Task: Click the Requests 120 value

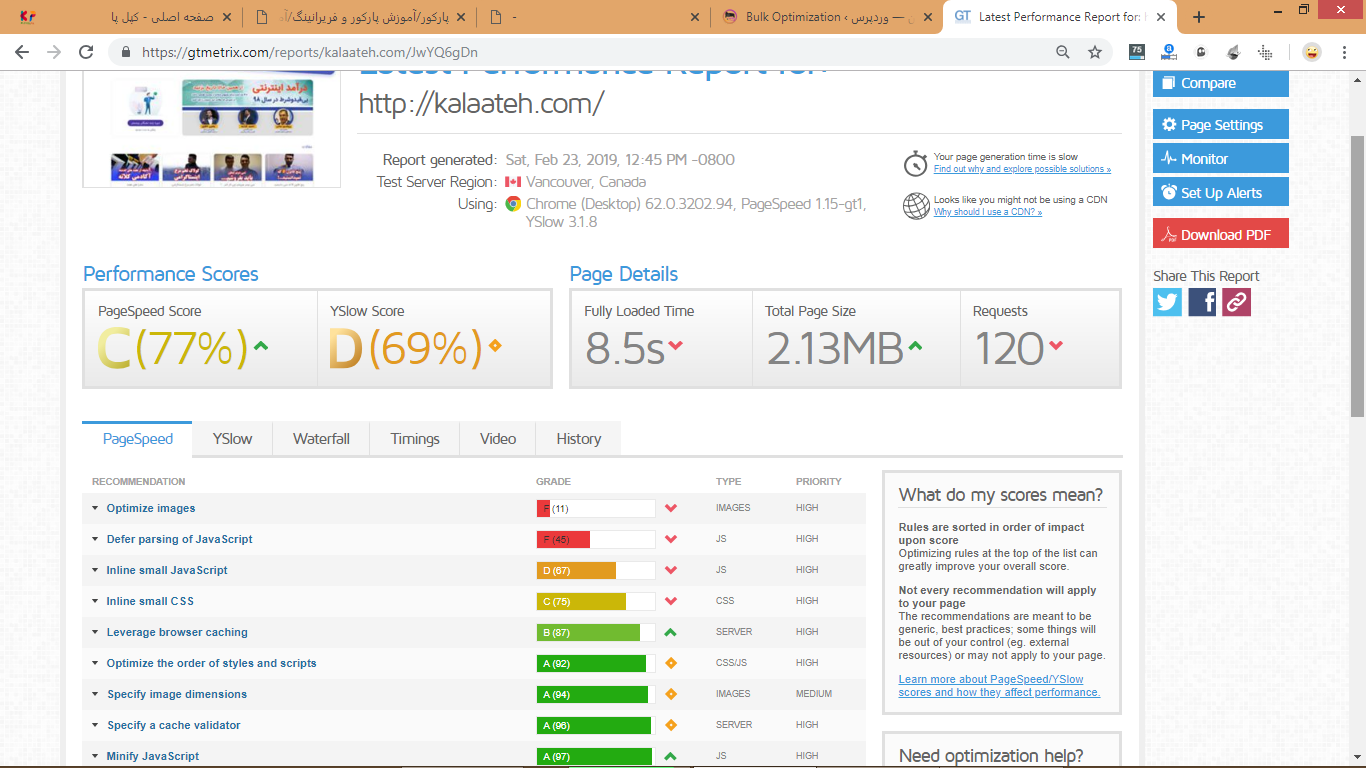Action: 1010,348
